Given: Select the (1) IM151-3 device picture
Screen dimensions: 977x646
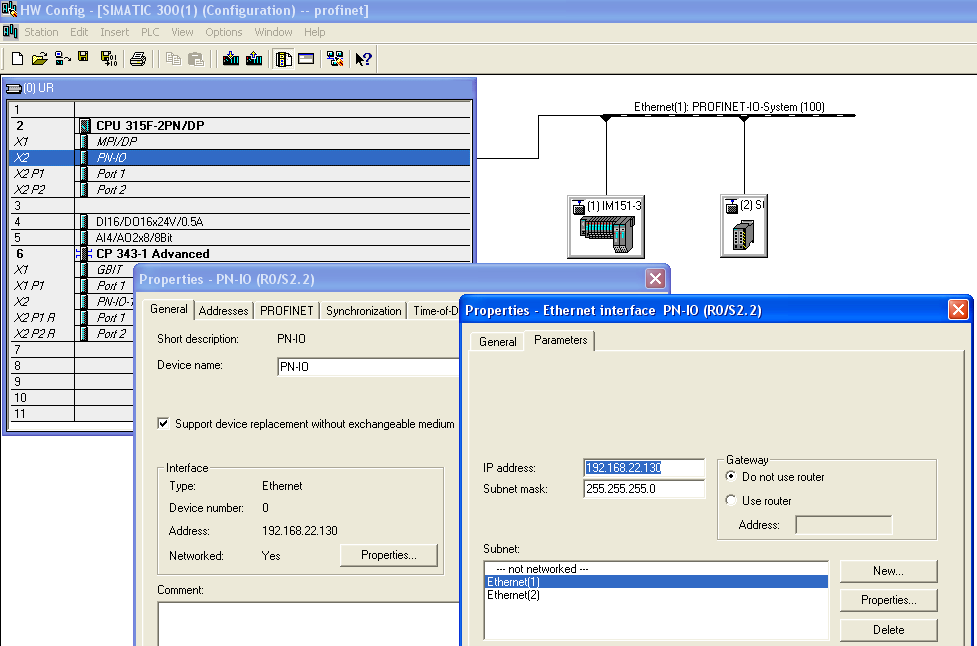Looking at the screenshot, I should click(606, 227).
